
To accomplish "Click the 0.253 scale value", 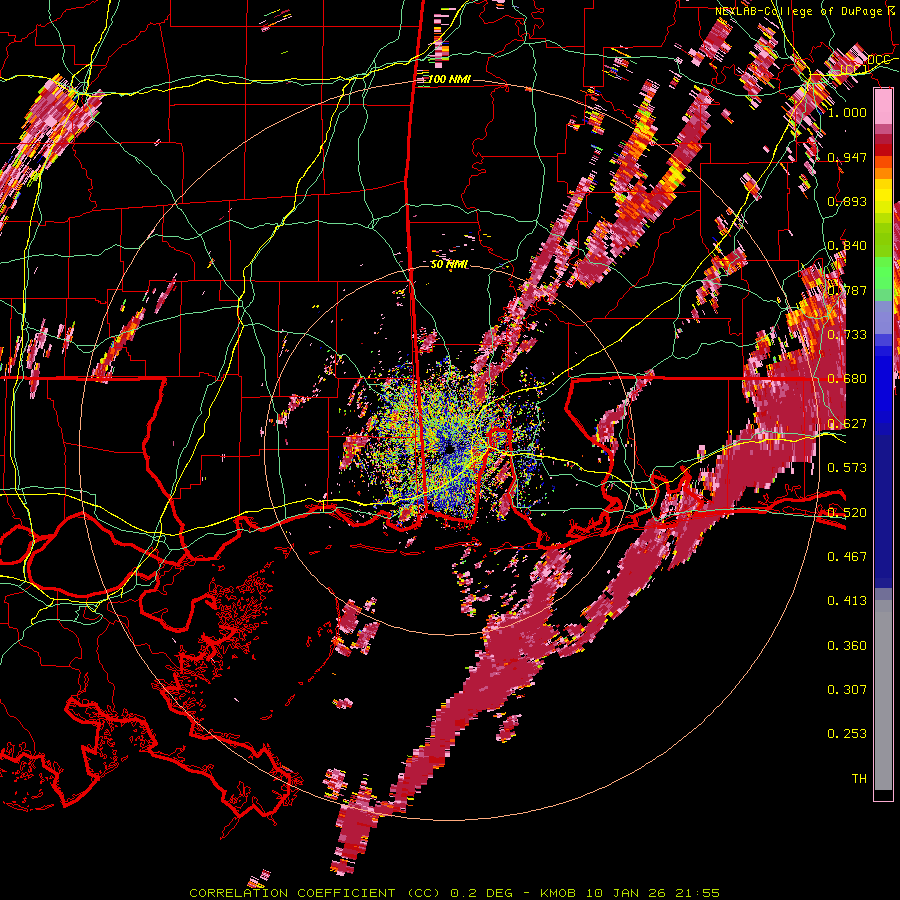I will [847, 734].
